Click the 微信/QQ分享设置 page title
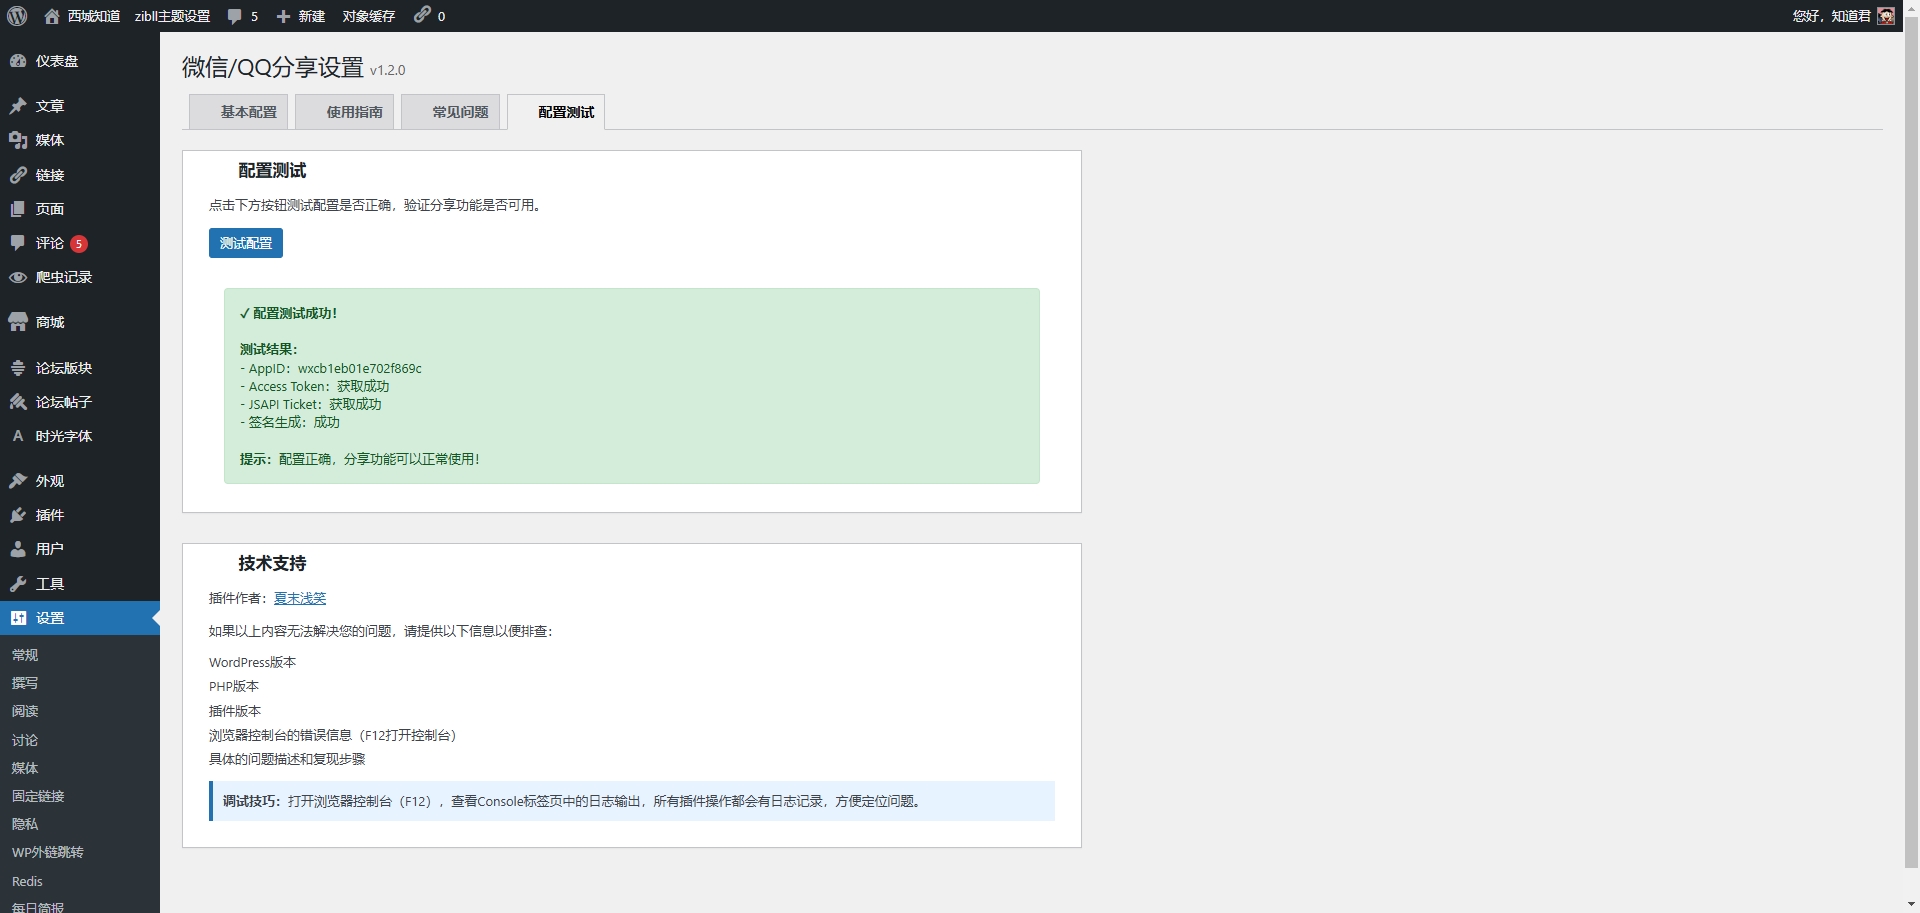This screenshot has width=1920, height=913. (x=273, y=67)
